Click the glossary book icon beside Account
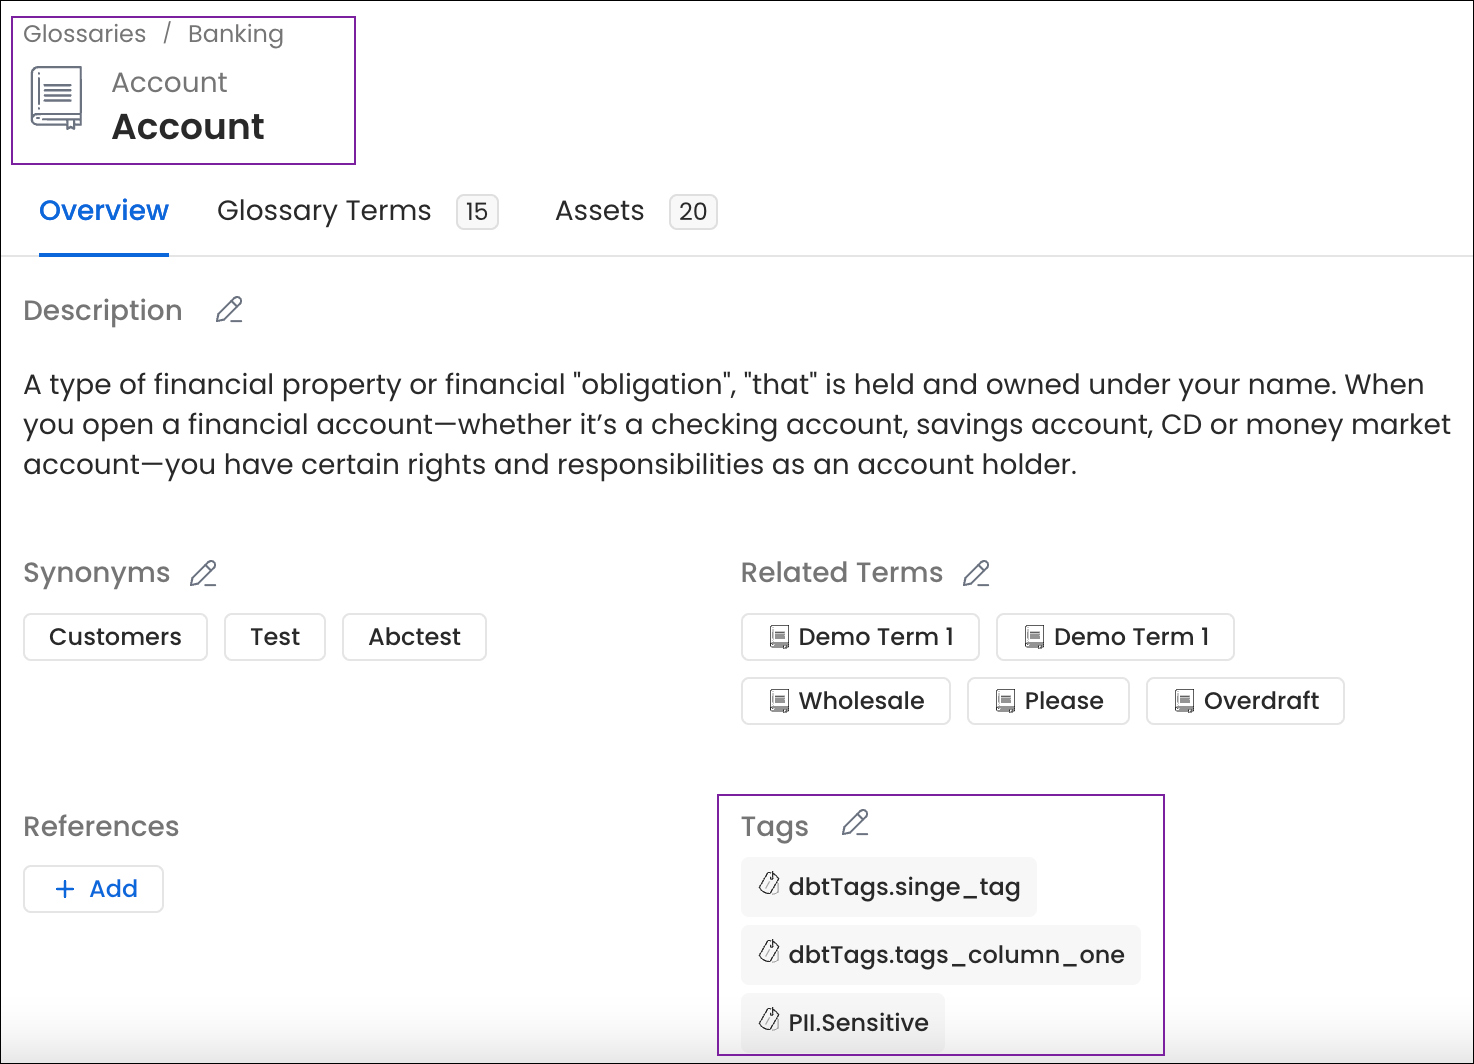 55,96
